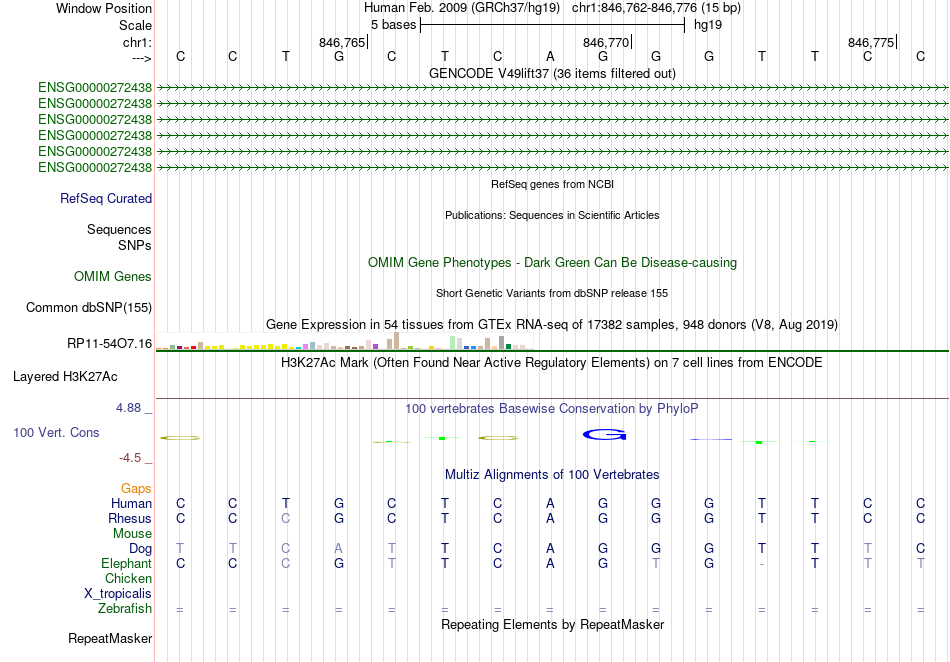Click the dash gap in Elephant row
Image resolution: width=950 pixels, height=662 pixels.
tap(762, 564)
